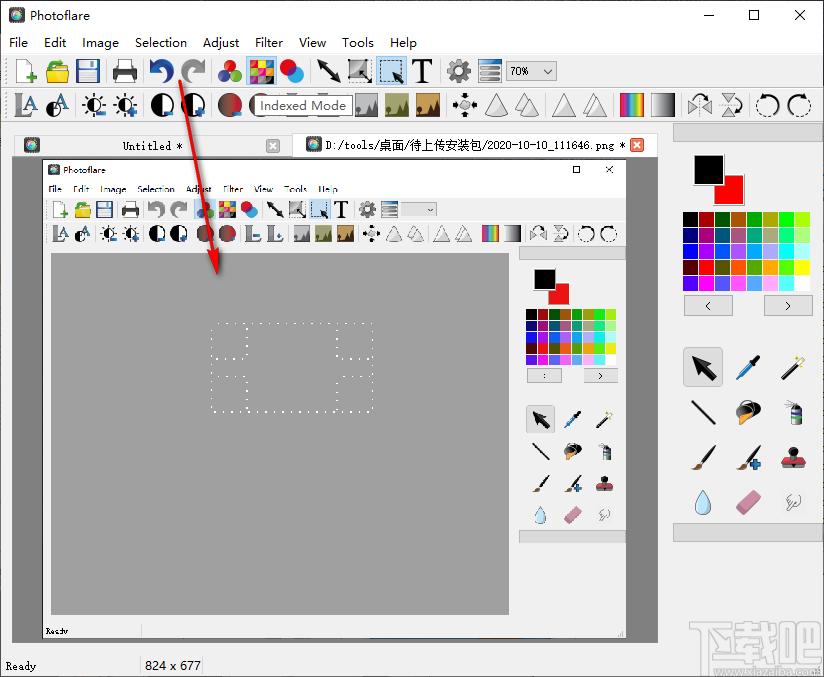The image size is (824, 677).
Task: Select the line tool
Action: [703, 412]
